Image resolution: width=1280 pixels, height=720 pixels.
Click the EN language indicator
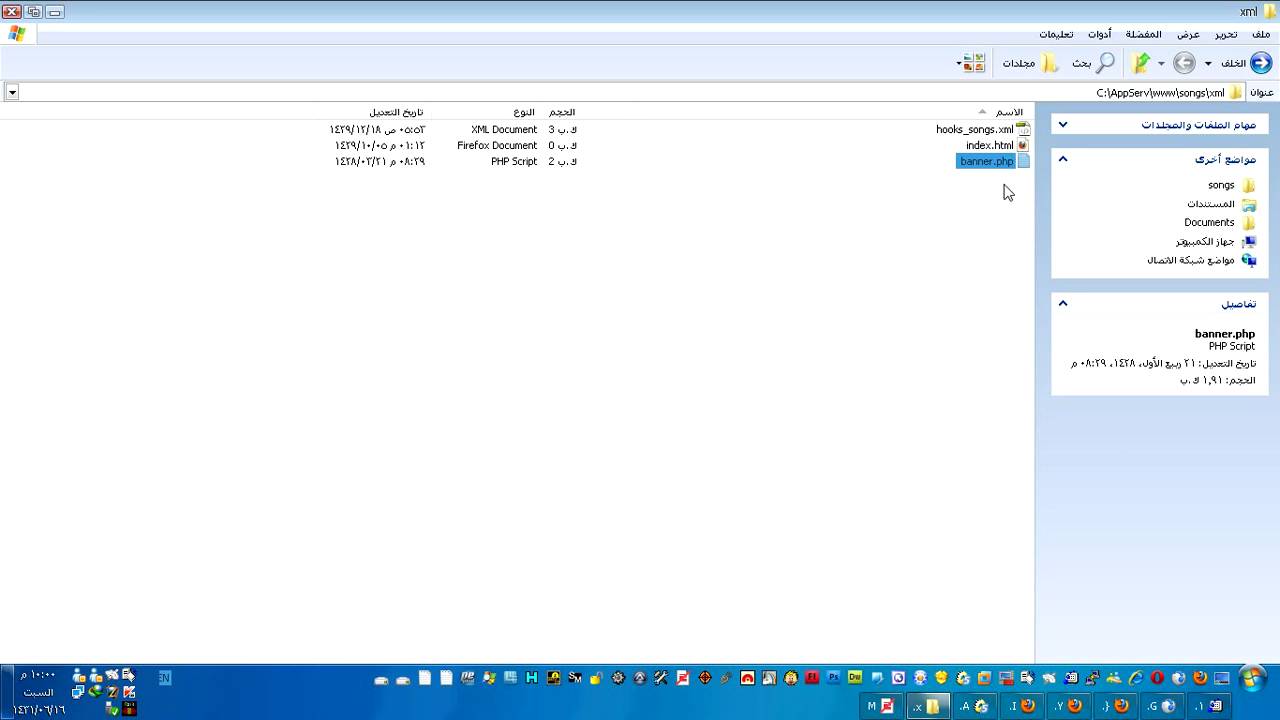pyautogui.click(x=165, y=678)
